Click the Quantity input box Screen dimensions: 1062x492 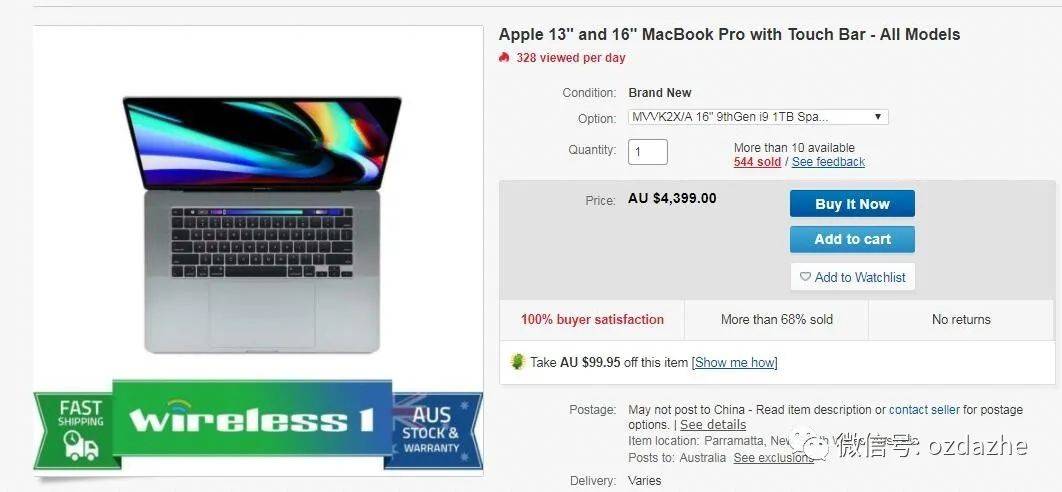(647, 152)
